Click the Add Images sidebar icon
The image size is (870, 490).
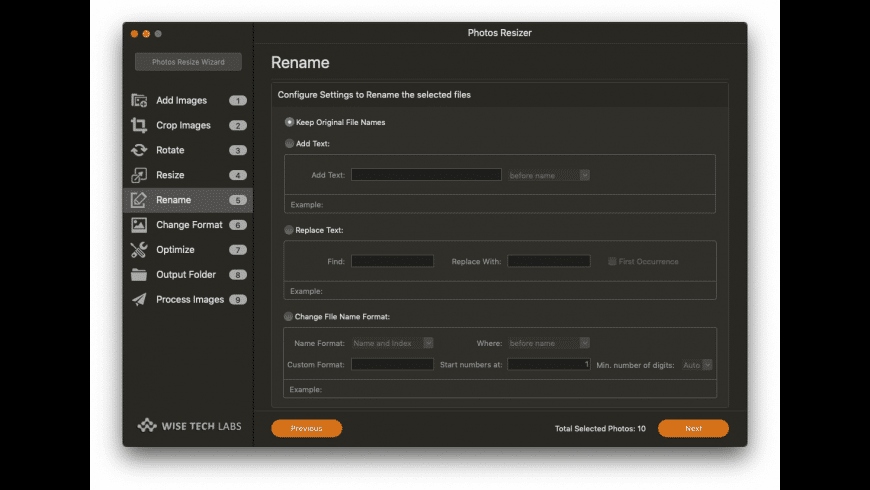click(139, 101)
